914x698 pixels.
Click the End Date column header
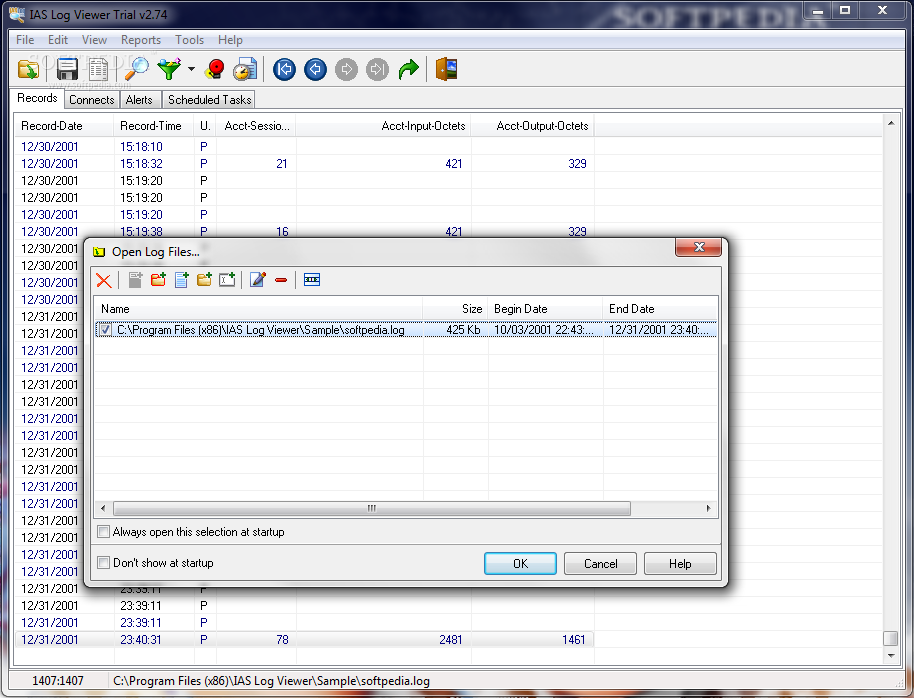(x=660, y=308)
